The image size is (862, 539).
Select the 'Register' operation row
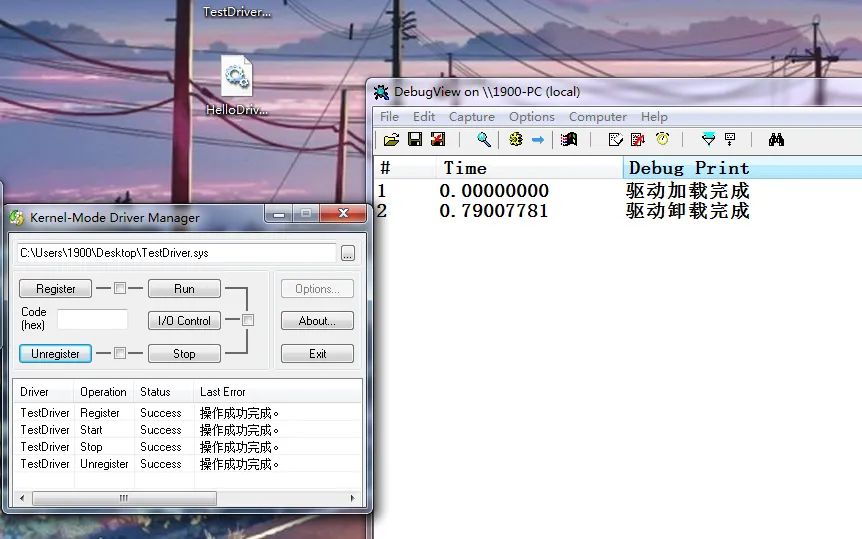187,412
